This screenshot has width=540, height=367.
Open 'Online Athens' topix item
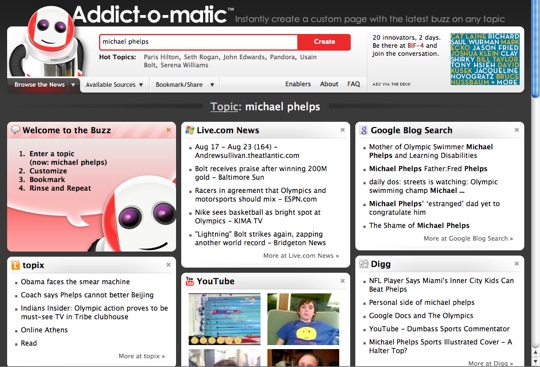(x=44, y=330)
